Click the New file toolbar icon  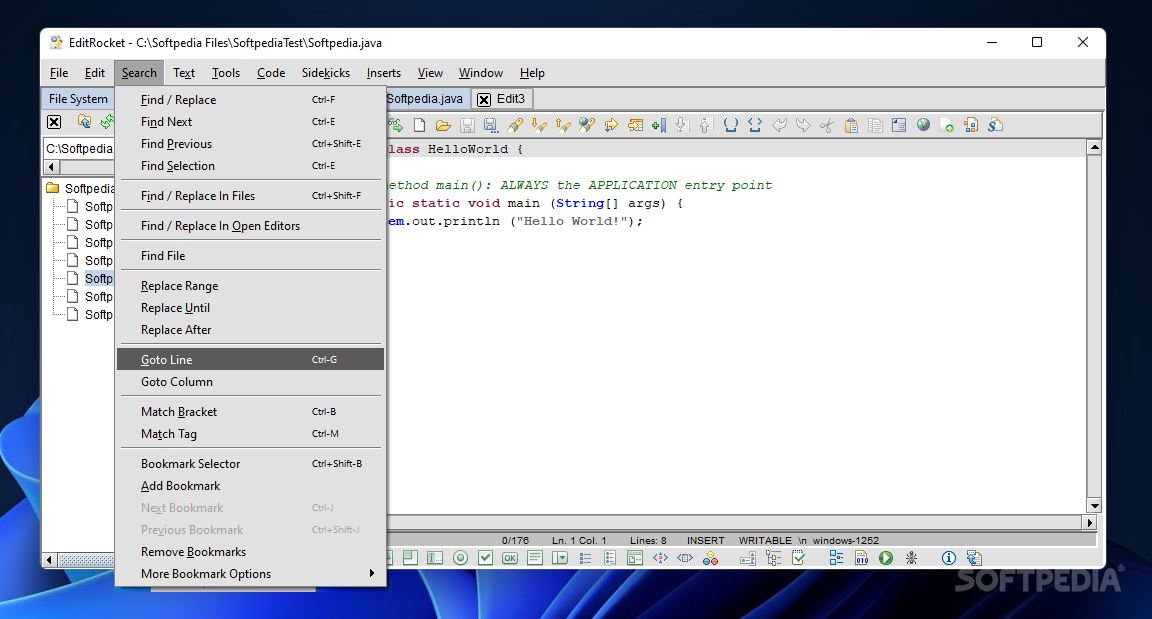(x=420, y=126)
